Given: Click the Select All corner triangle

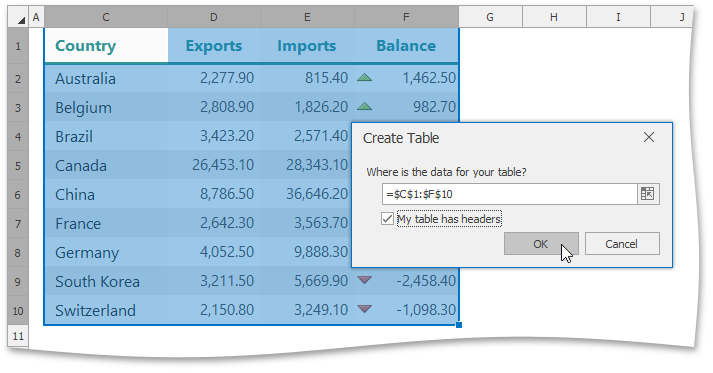Looking at the screenshot, I should tap(21, 20).
